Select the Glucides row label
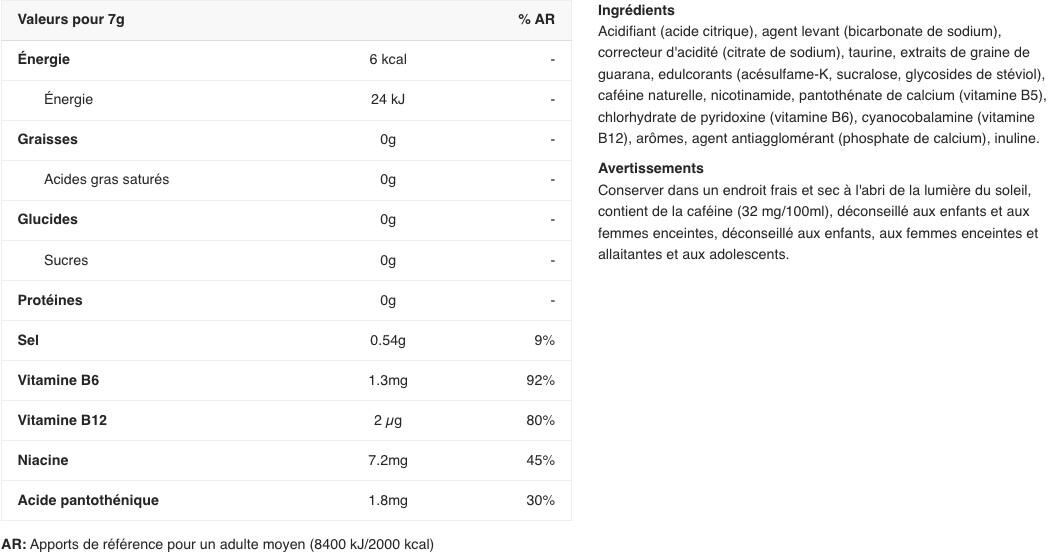1051x556 pixels. [48, 219]
